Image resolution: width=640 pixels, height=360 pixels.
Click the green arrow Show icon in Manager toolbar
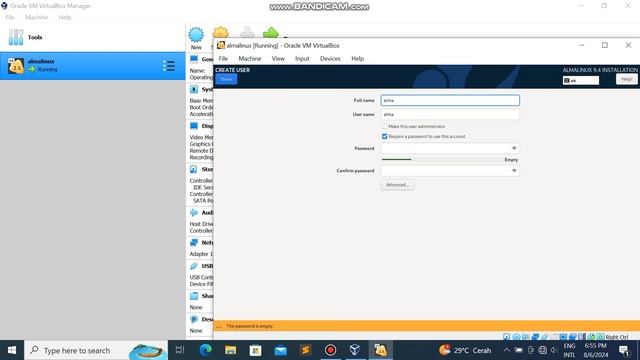[x=271, y=32]
